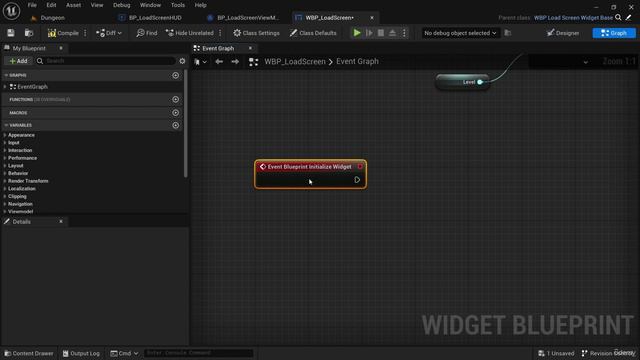The image size is (640, 360).
Task: Expand the Localization category
Action: 5,189
